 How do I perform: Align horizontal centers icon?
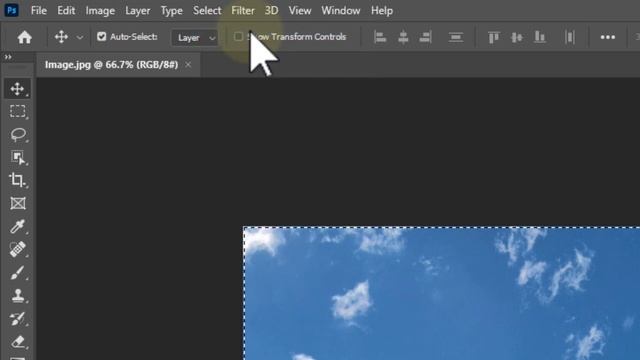[x=403, y=37]
